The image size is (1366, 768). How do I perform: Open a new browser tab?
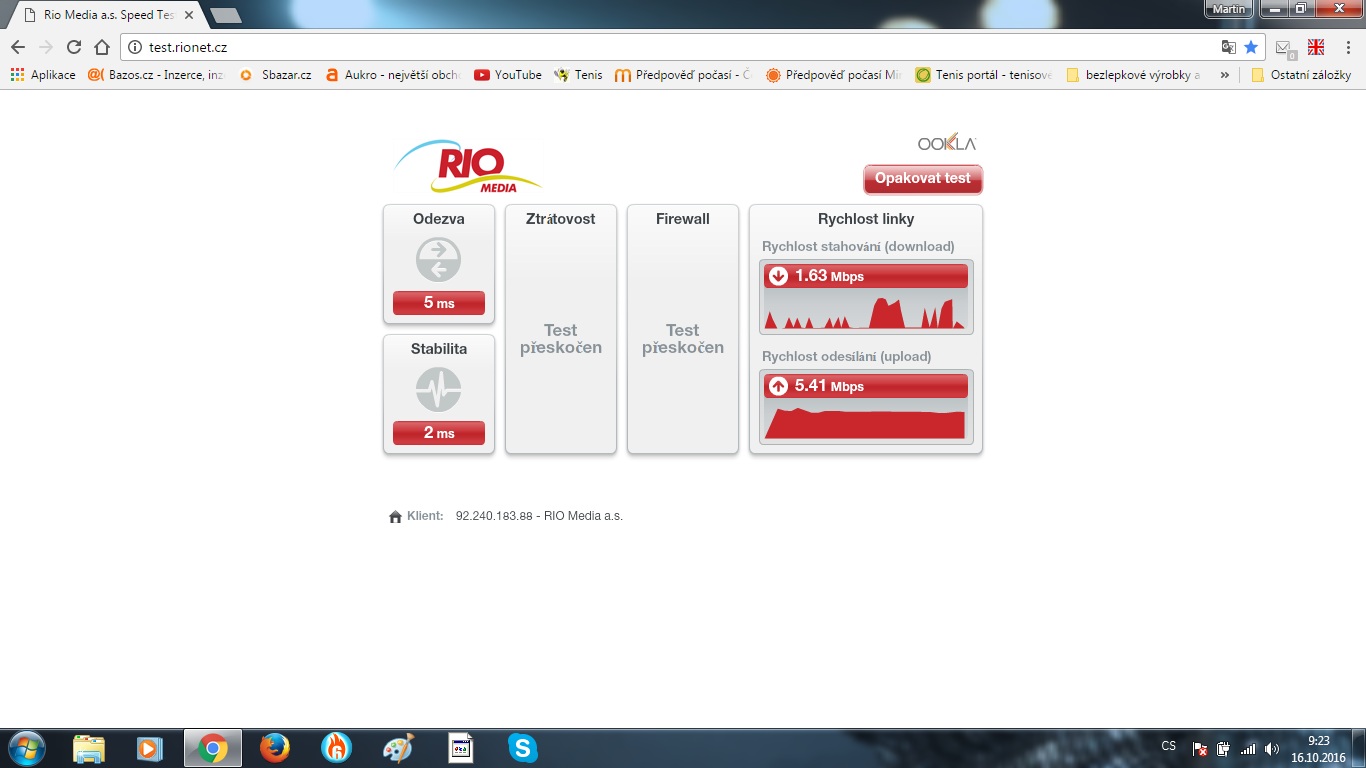tap(226, 15)
